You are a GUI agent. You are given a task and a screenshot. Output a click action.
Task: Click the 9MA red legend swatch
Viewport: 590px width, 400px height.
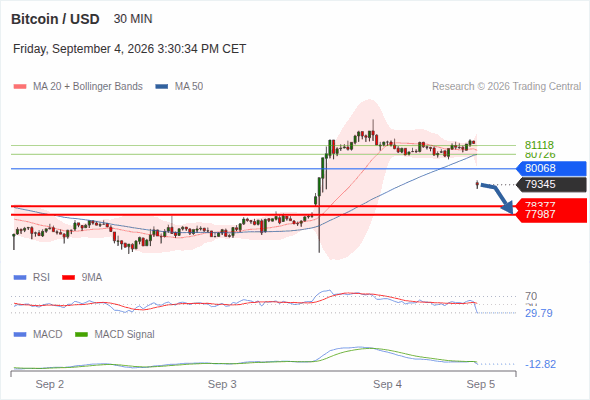click(x=68, y=278)
